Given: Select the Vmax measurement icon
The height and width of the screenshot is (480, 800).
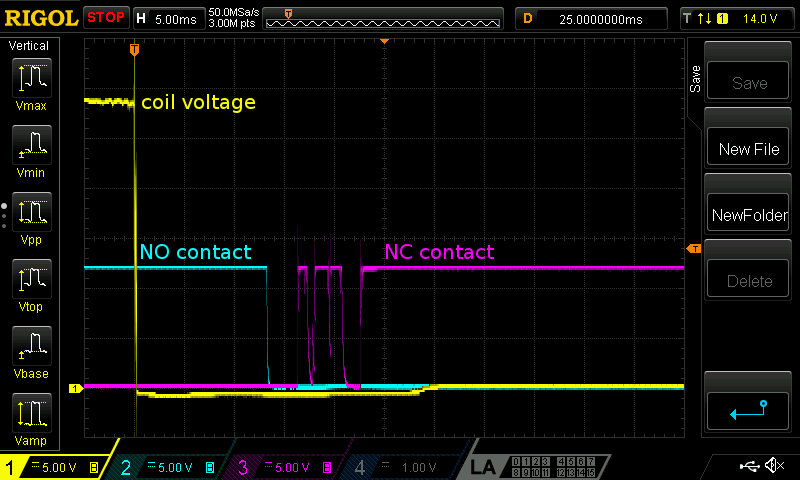Looking at the screenshot, I should [31, 78].
